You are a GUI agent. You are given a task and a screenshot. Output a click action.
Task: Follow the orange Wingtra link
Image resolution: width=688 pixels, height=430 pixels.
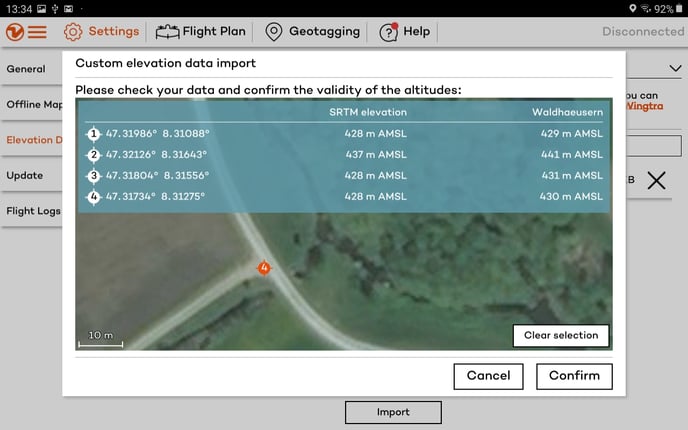[x=645, y=106]
